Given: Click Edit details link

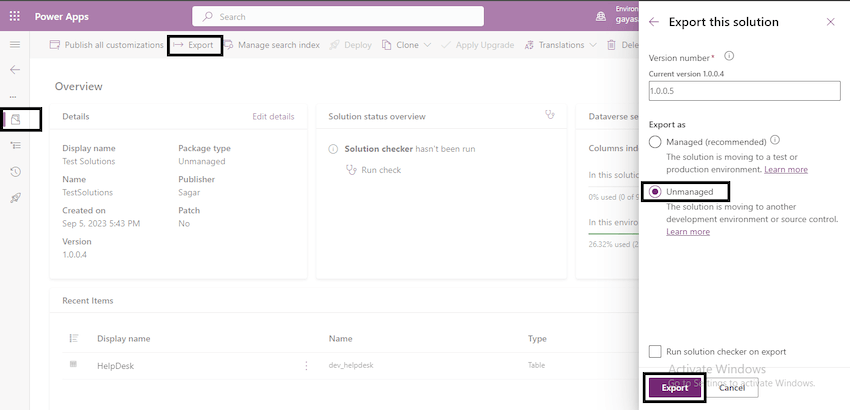Looking at the screenshot, I should click(x=273, y=117).
